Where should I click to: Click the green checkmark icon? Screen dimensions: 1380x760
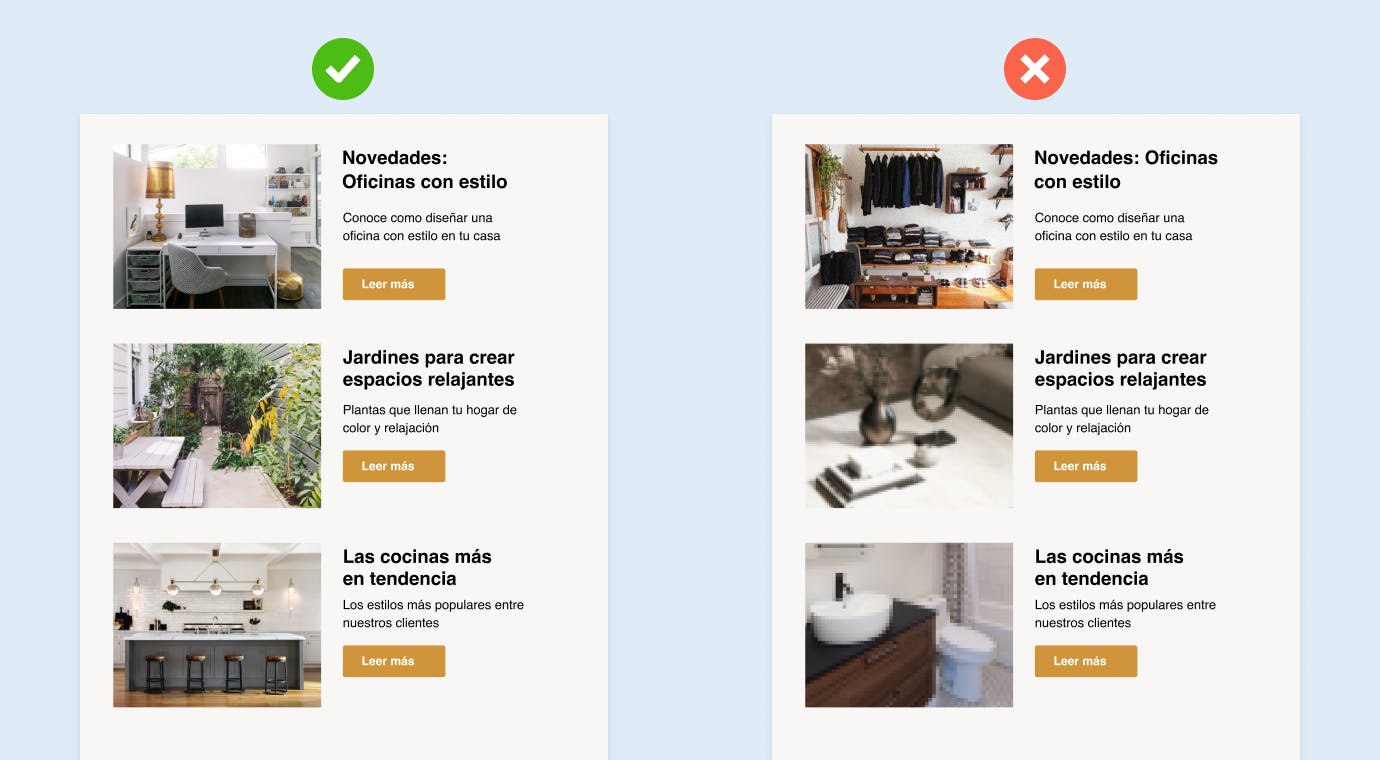[343, 69]
